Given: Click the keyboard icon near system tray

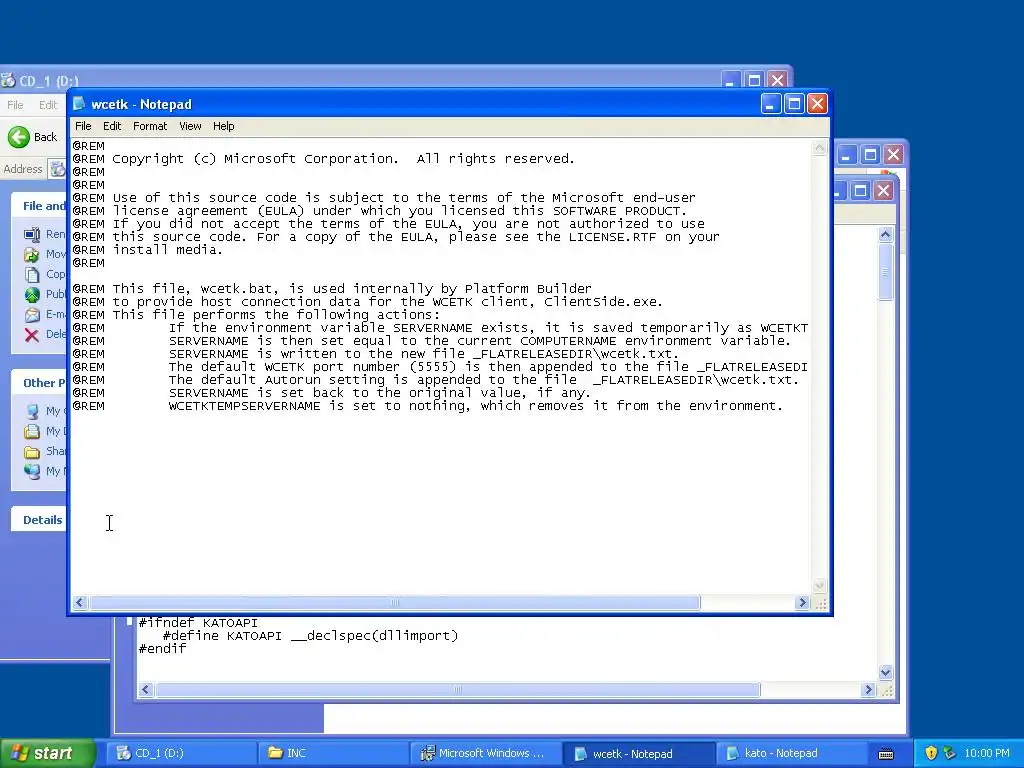Looking at the screenshot, I should [886, 754].
